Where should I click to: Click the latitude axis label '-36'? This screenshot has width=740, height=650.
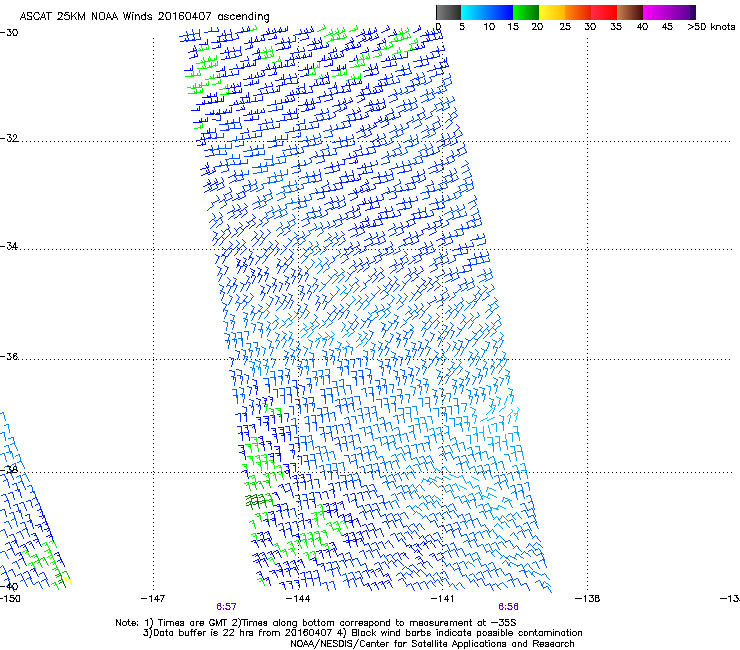(9, 356)
